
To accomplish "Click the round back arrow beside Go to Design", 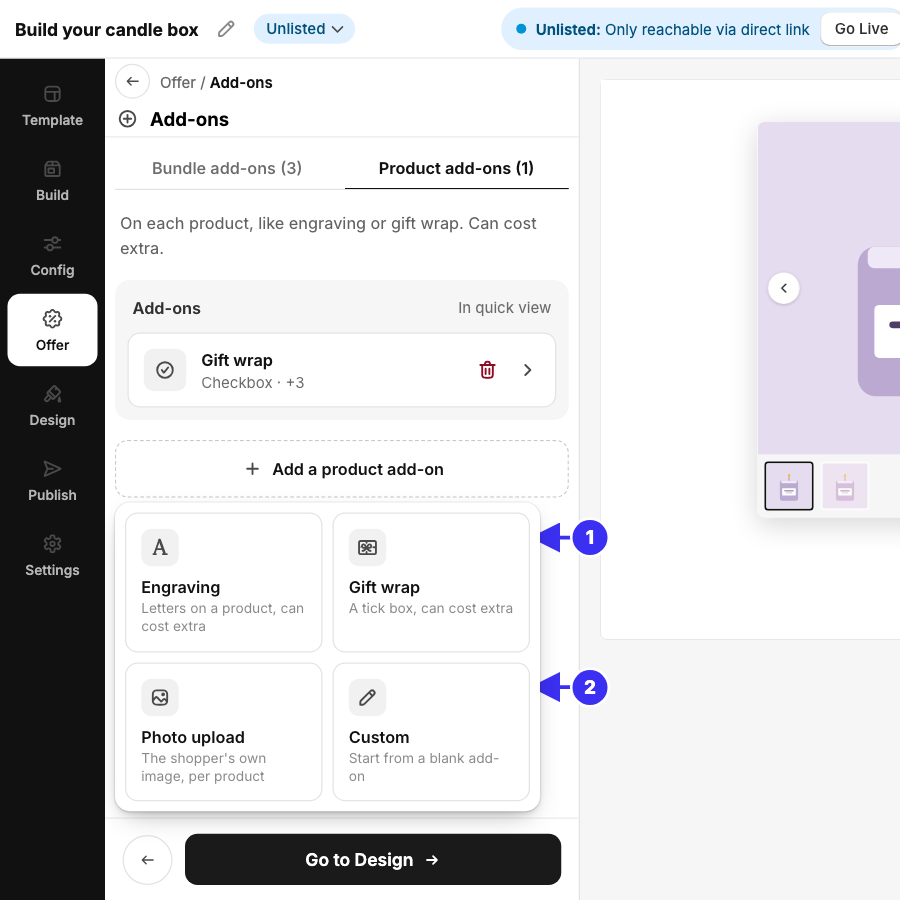I will [148, 860].
